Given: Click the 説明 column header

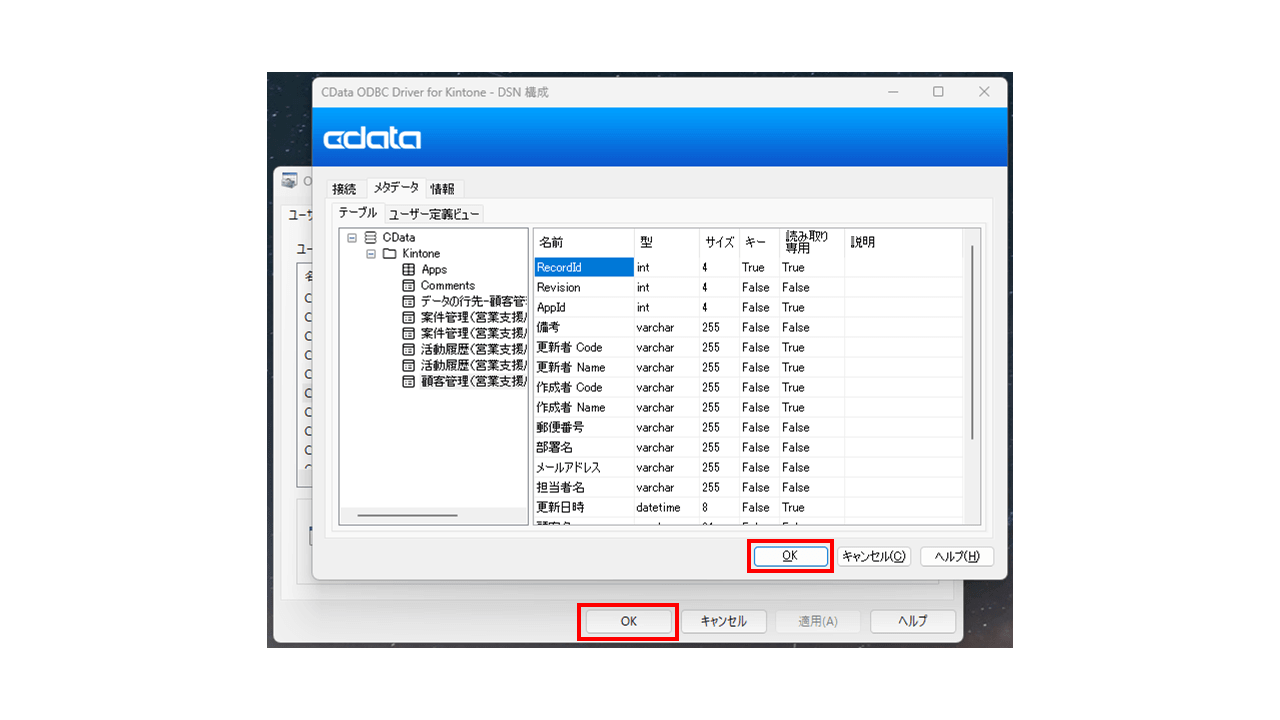Looking at the screenshot, I should (903, 242).
